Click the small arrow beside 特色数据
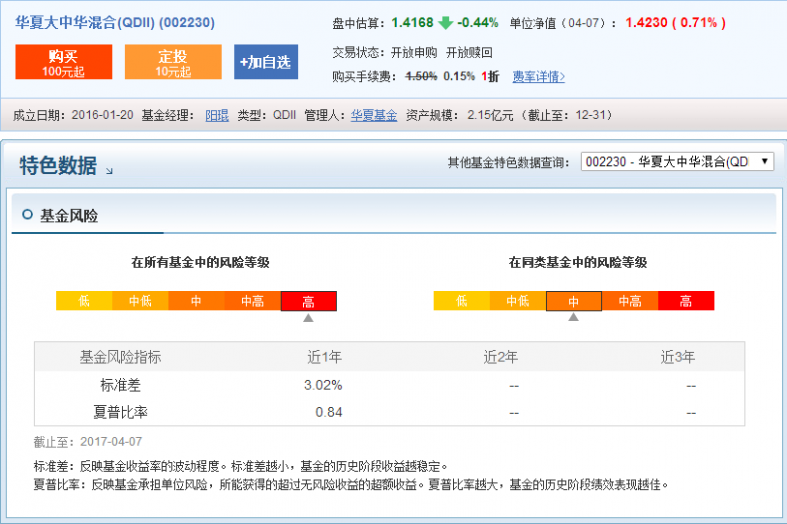Image resolution: width=787 pixels, height=524 pixels. pyautogui.click(x=109, y=171)
